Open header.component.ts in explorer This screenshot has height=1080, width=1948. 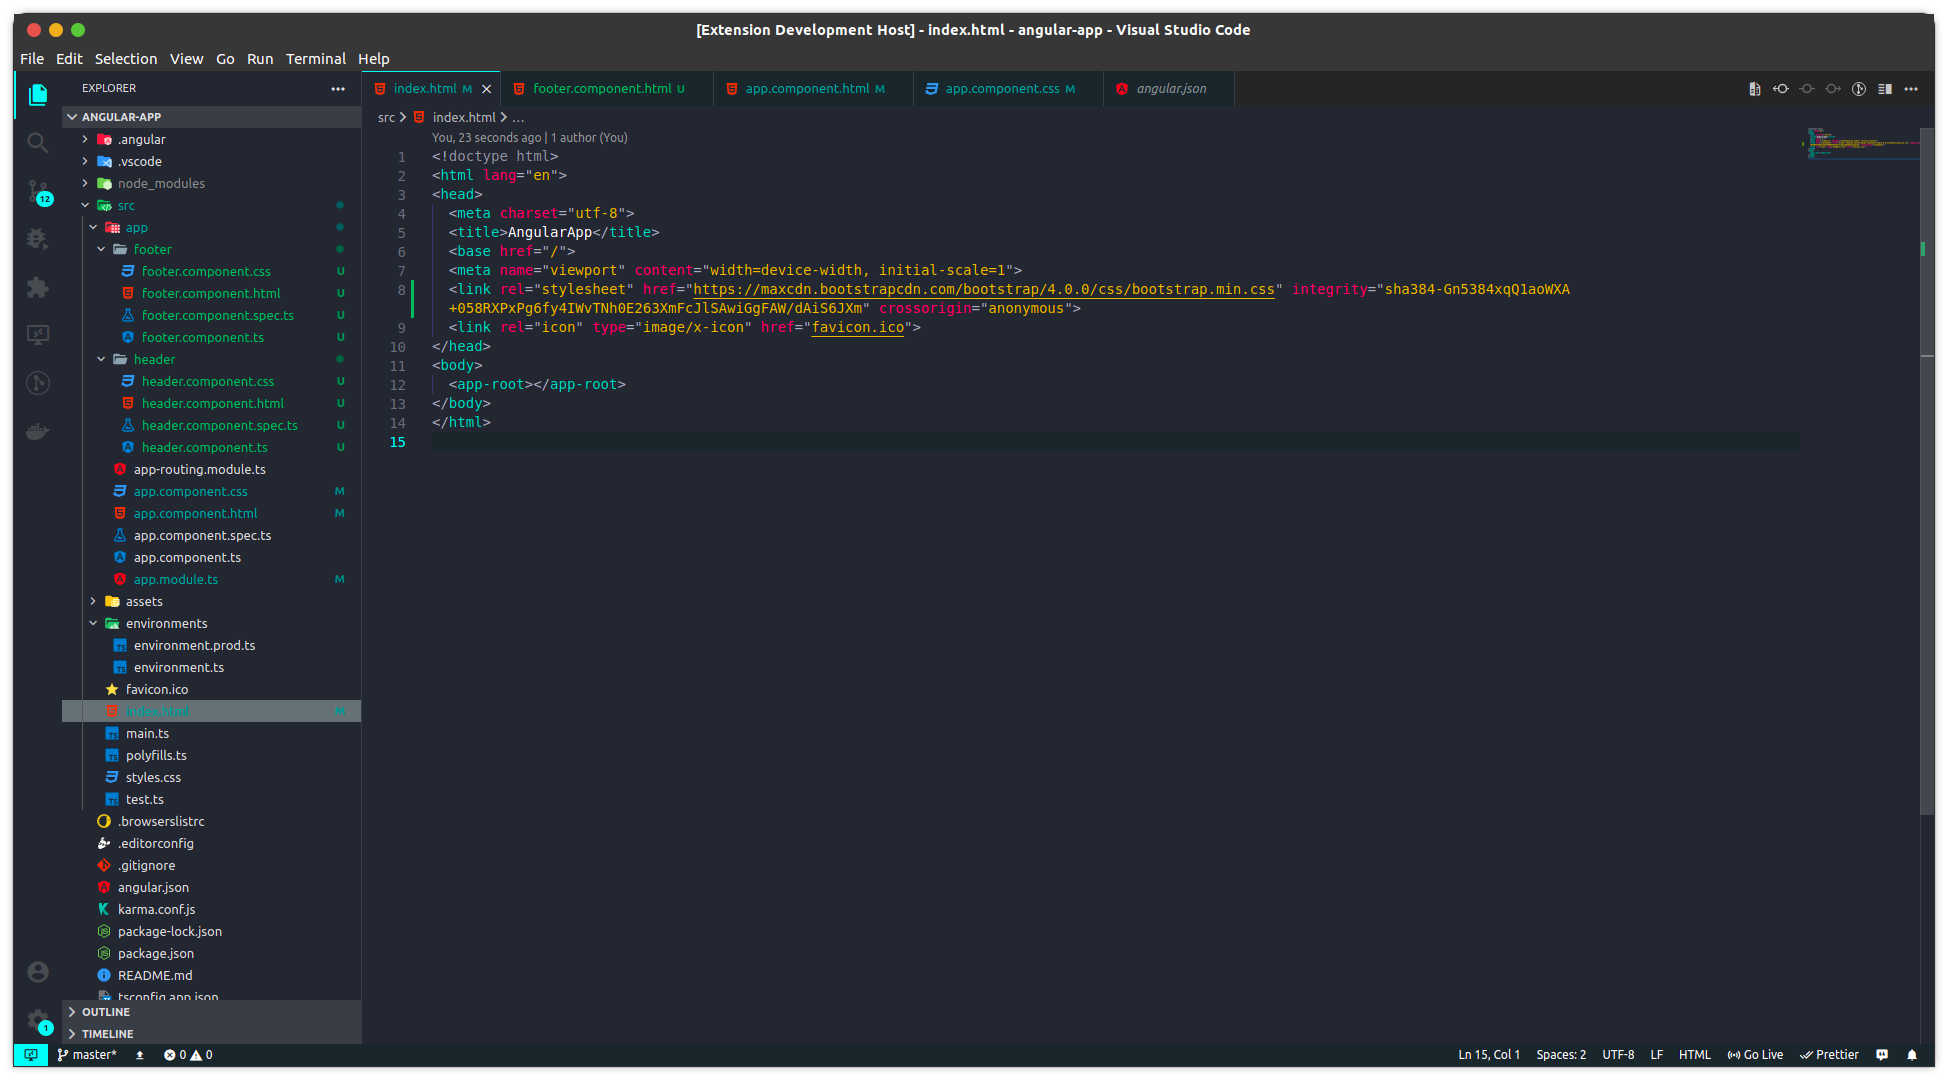[x=211, y=447]
